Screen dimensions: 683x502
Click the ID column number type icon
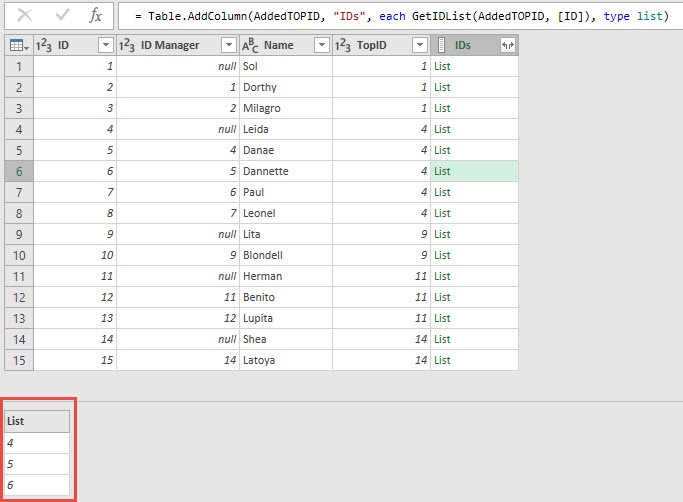click(44, 45)
